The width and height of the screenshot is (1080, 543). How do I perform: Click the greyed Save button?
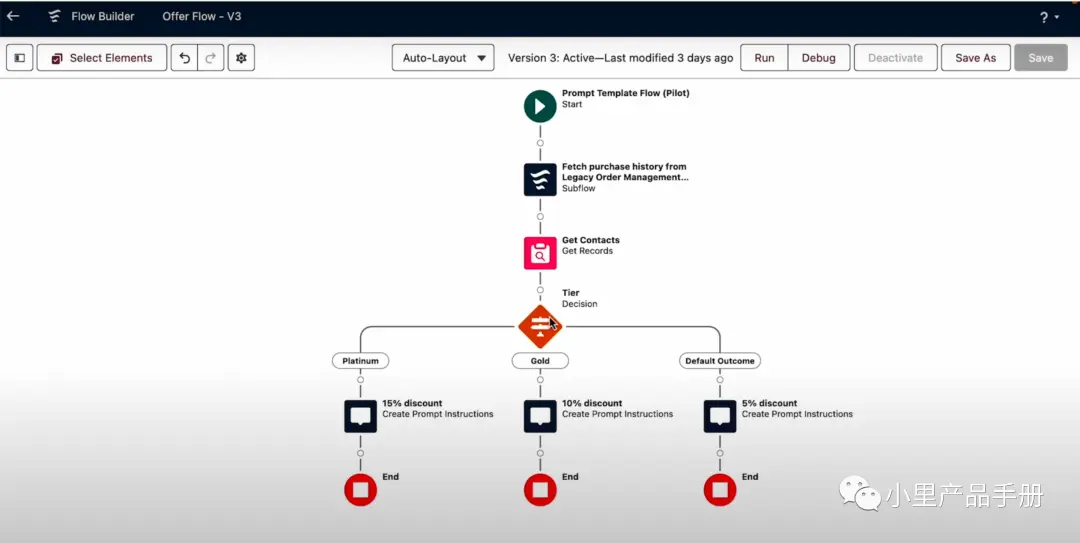pos(1041,58)
